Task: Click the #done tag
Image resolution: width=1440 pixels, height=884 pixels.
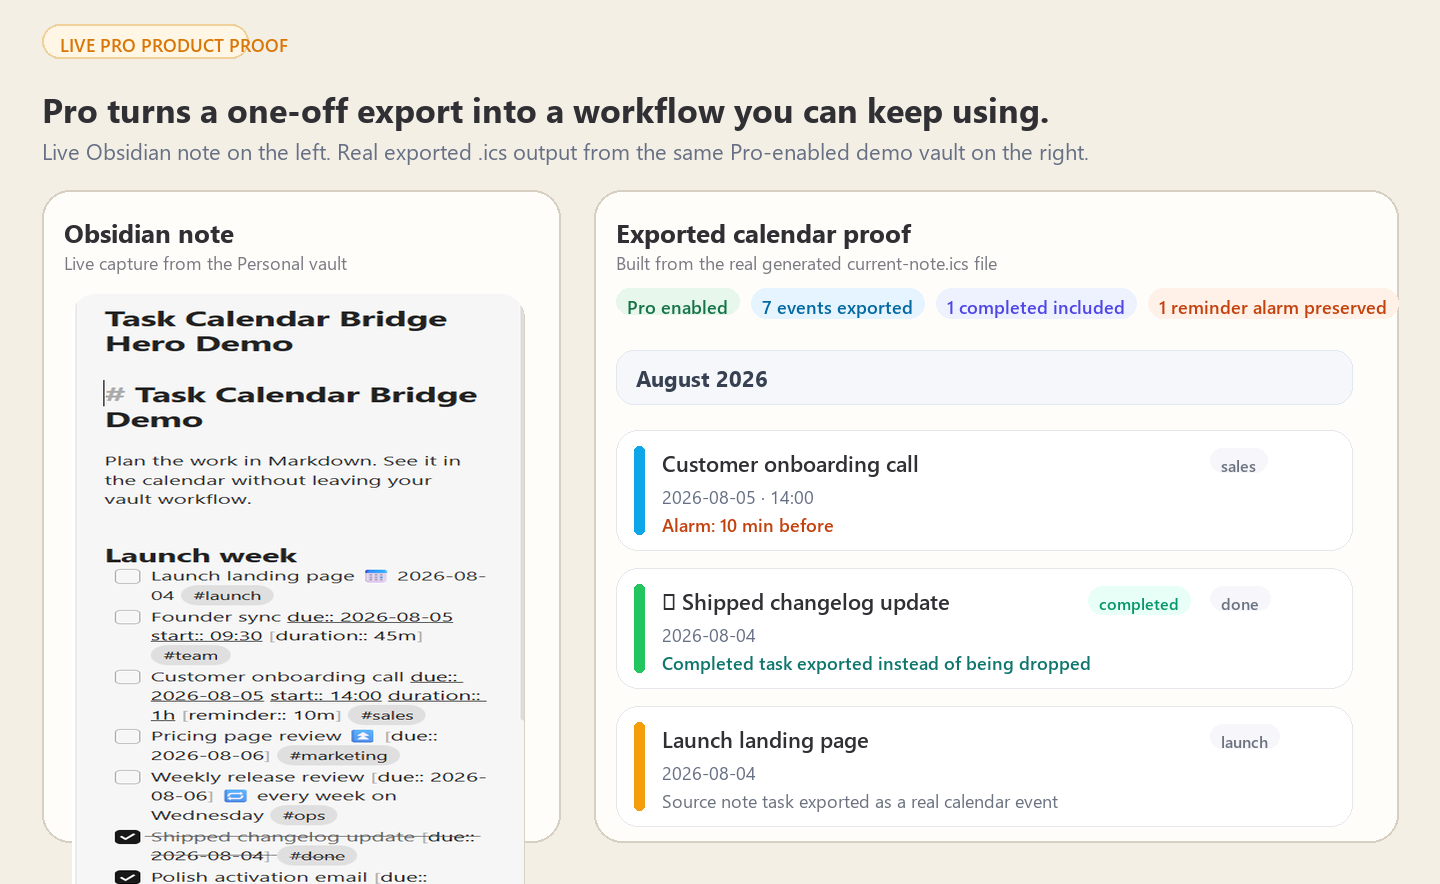Action: tap(317, 856)
